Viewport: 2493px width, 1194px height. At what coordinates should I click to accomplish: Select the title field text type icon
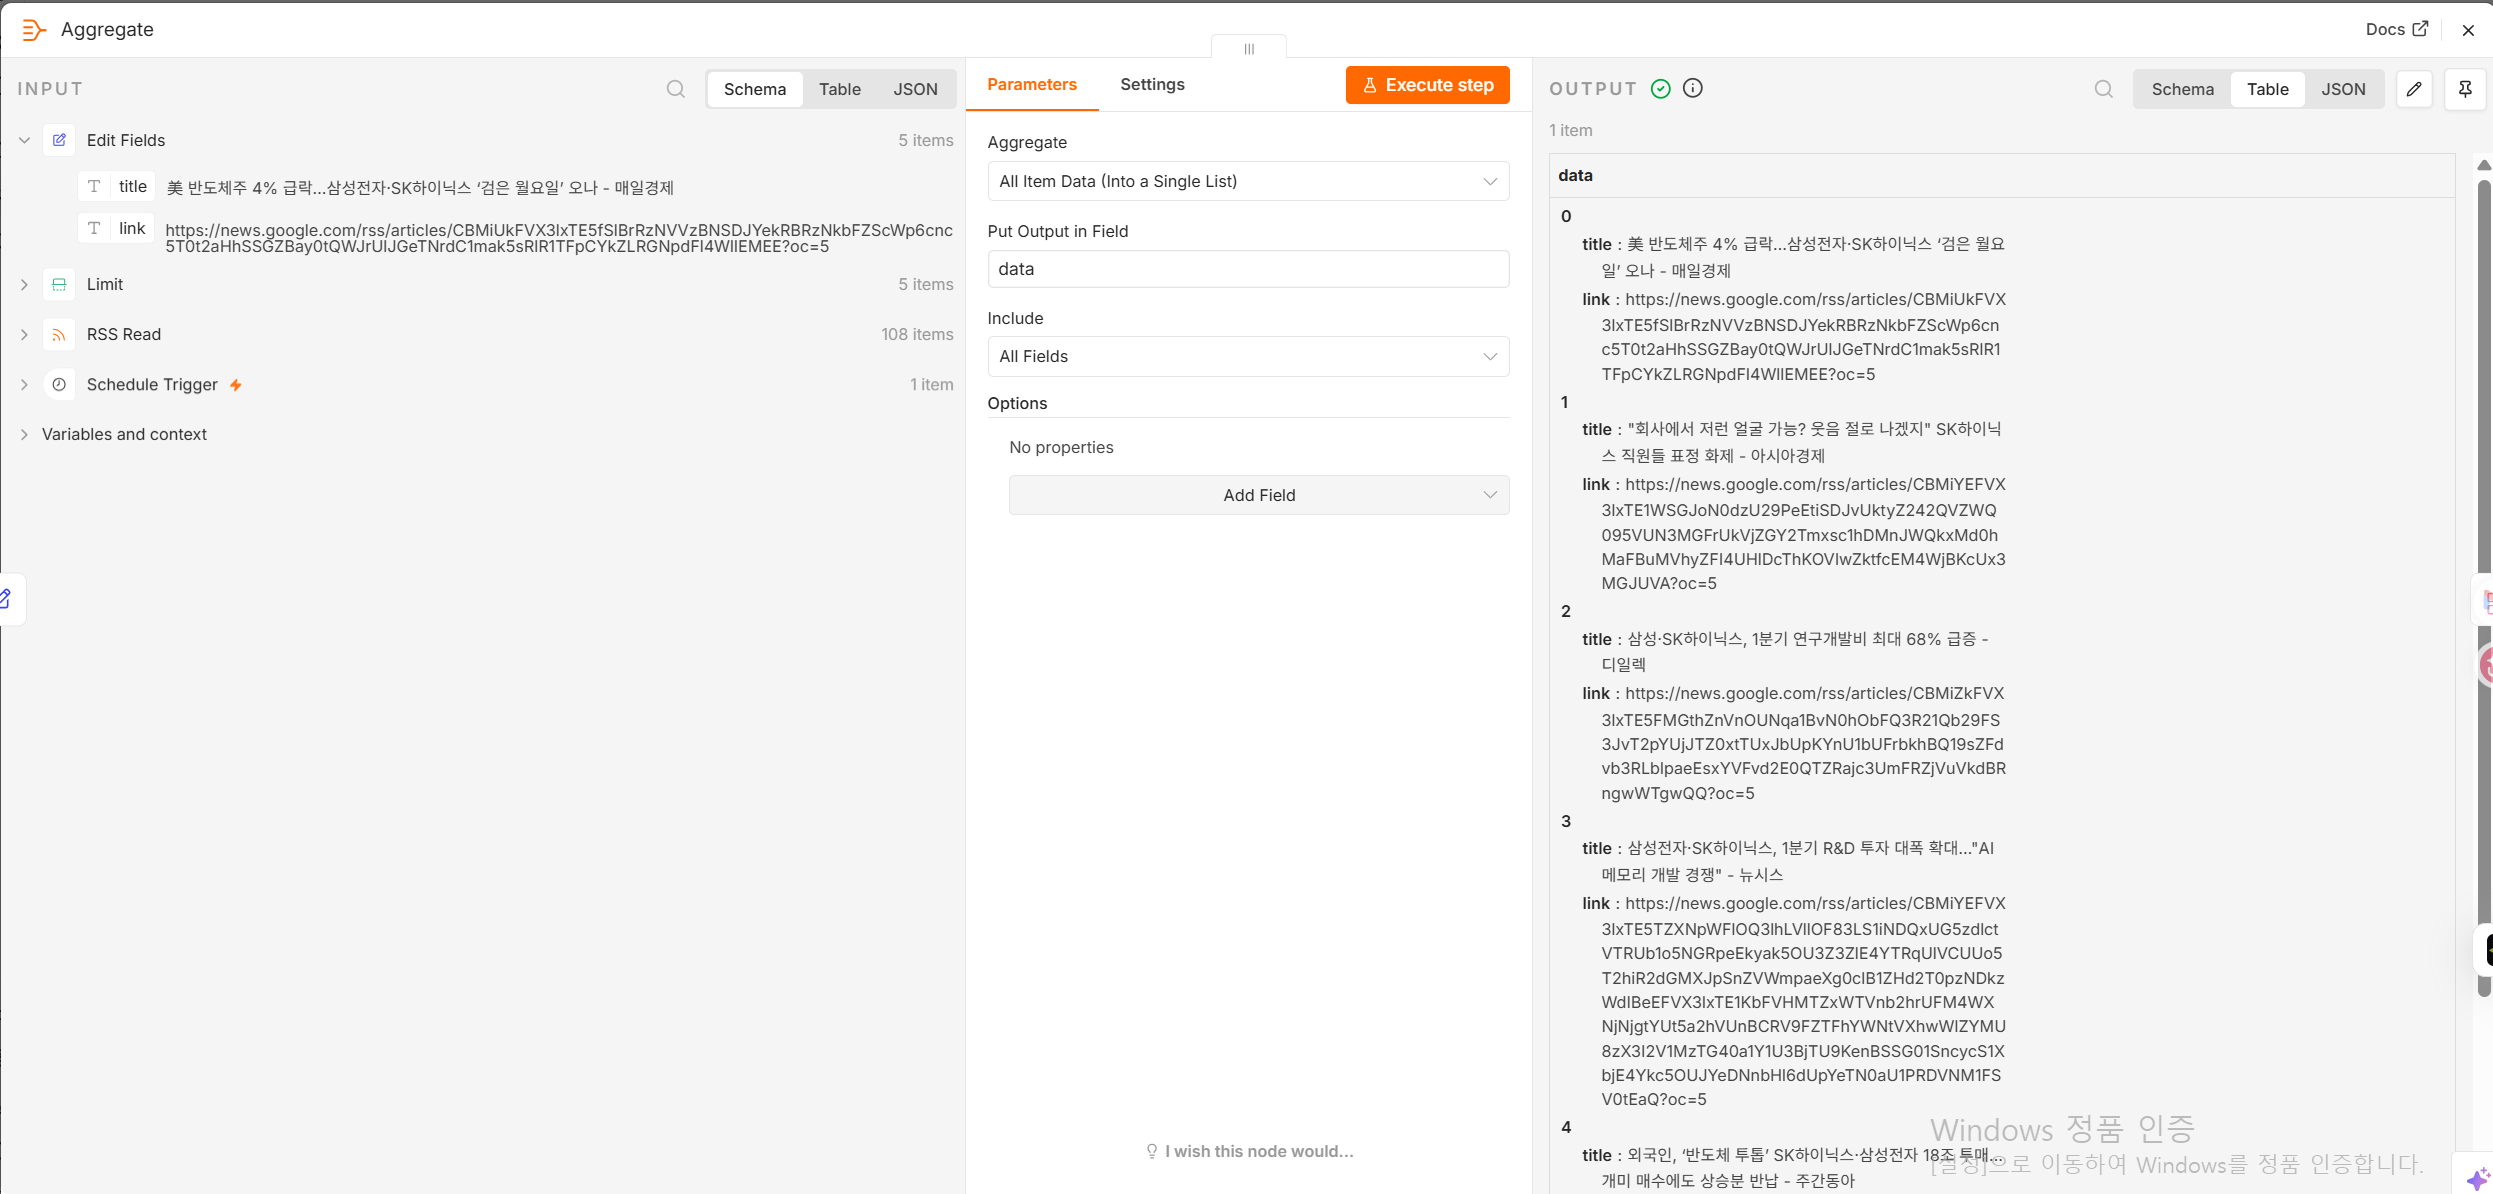pos(94,186)
